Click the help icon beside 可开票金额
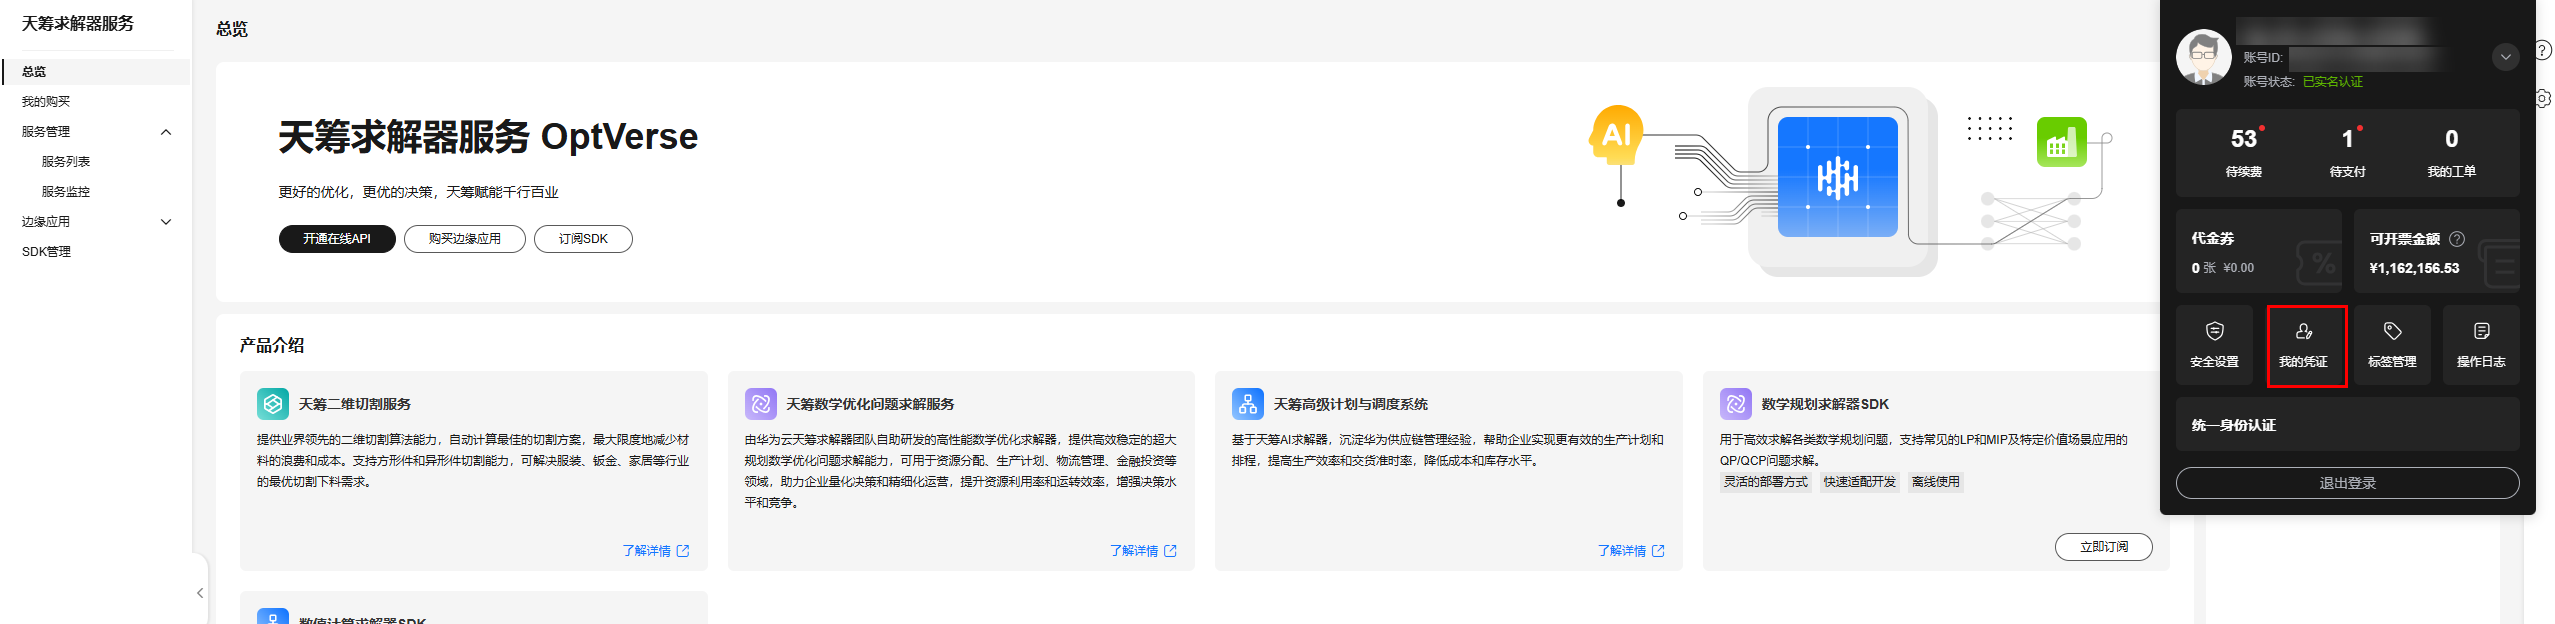 coord(2457,238)
